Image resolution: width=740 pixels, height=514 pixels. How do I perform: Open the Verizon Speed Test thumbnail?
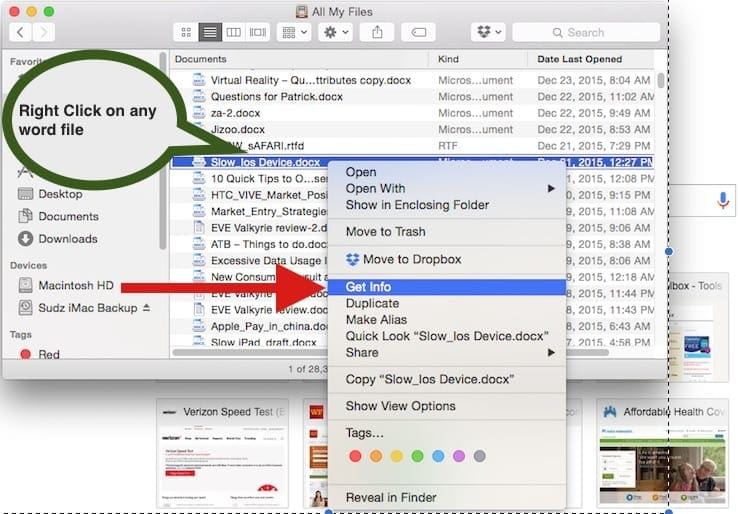tap(223, 453)
